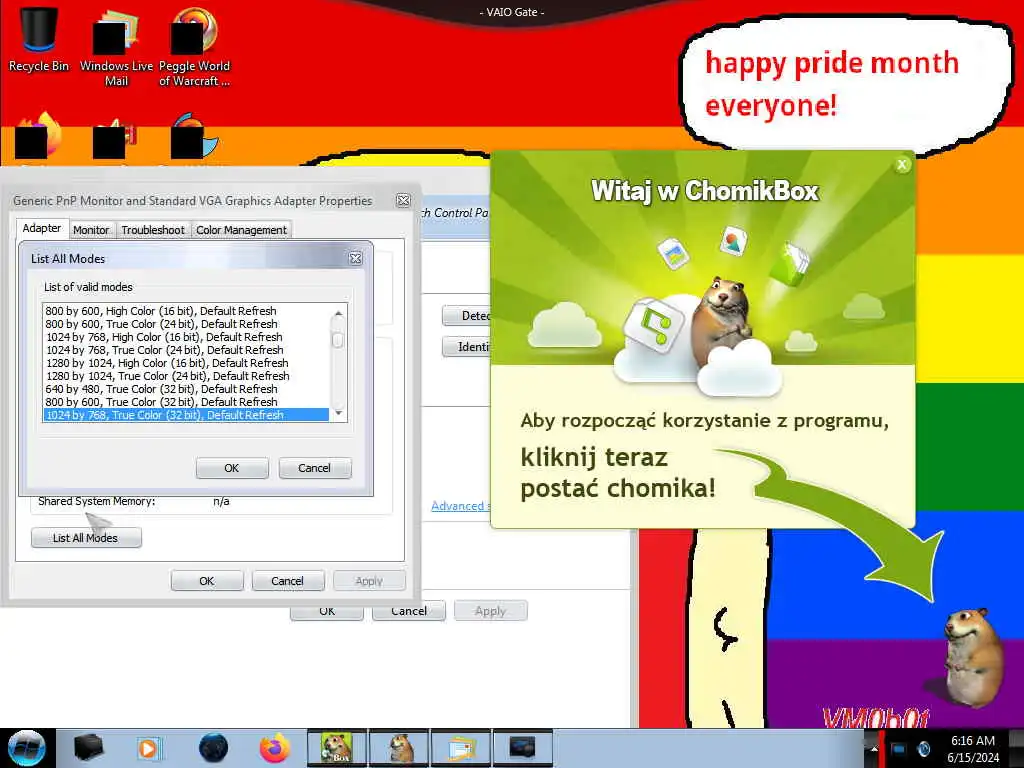Select 1280 by 1024 High Color 16 bit mode
Viewport: 1024px width, 768px height.
tap(185, 363)
